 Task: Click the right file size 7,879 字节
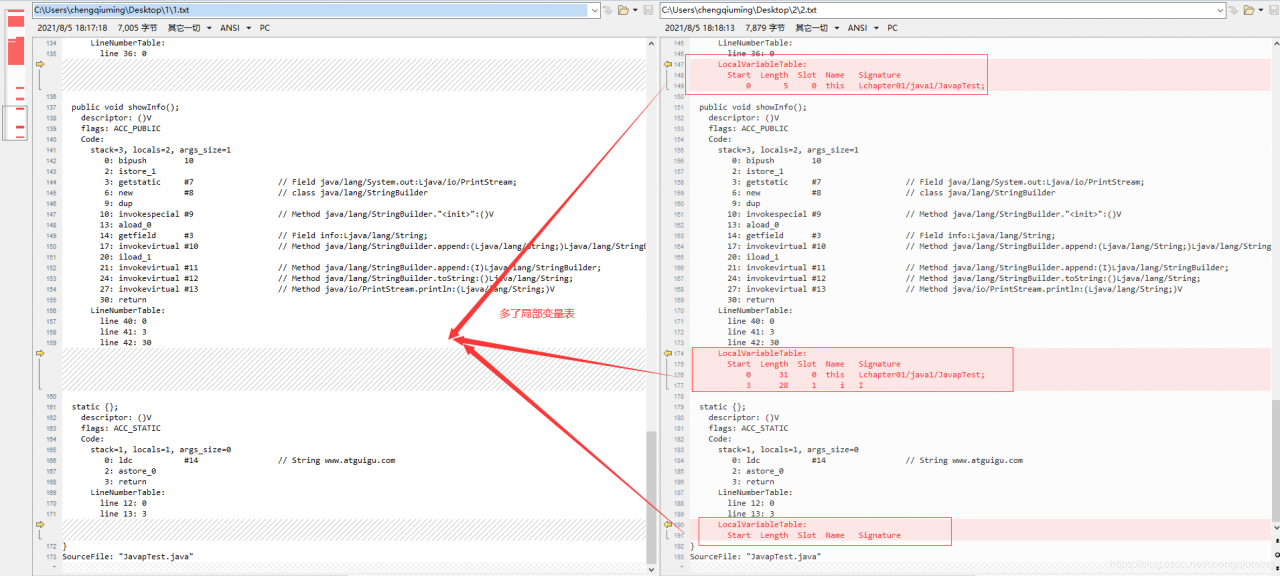pyautogui.click(x=765, y=28)
